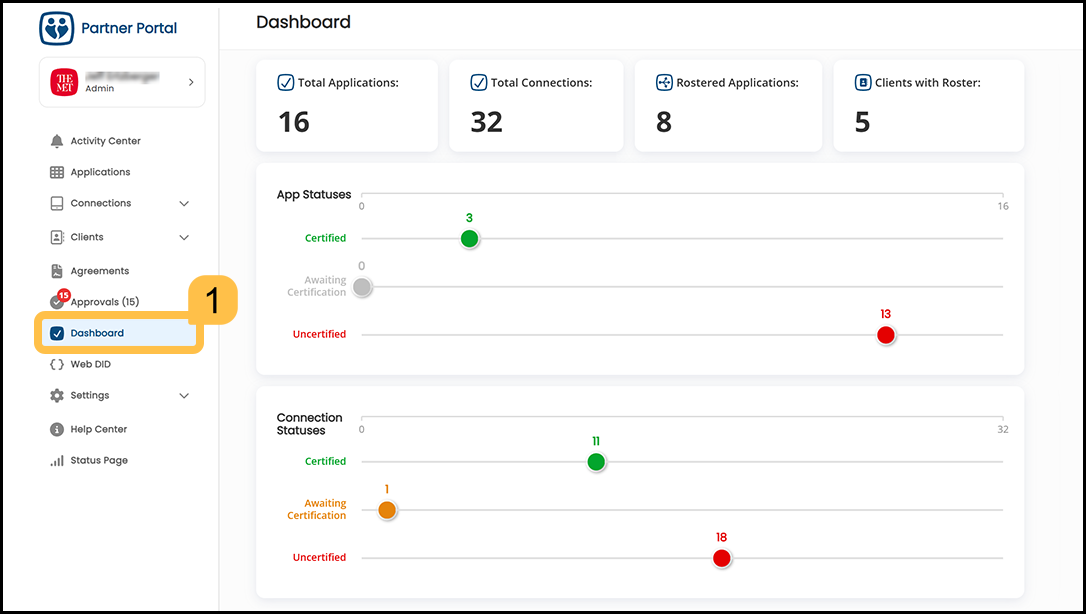Click the App Statuses heading
Screen dimensions: 1086x614
[314, 195]
